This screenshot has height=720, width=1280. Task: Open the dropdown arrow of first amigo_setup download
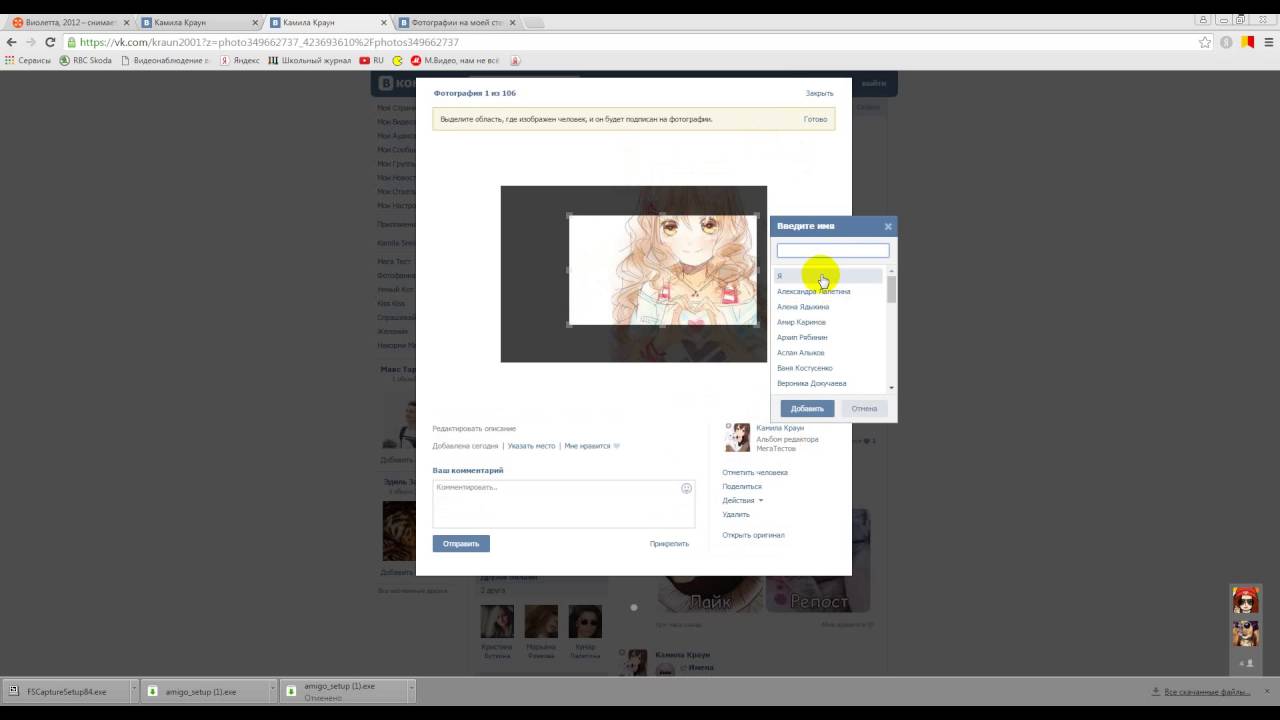coord(272,691)
